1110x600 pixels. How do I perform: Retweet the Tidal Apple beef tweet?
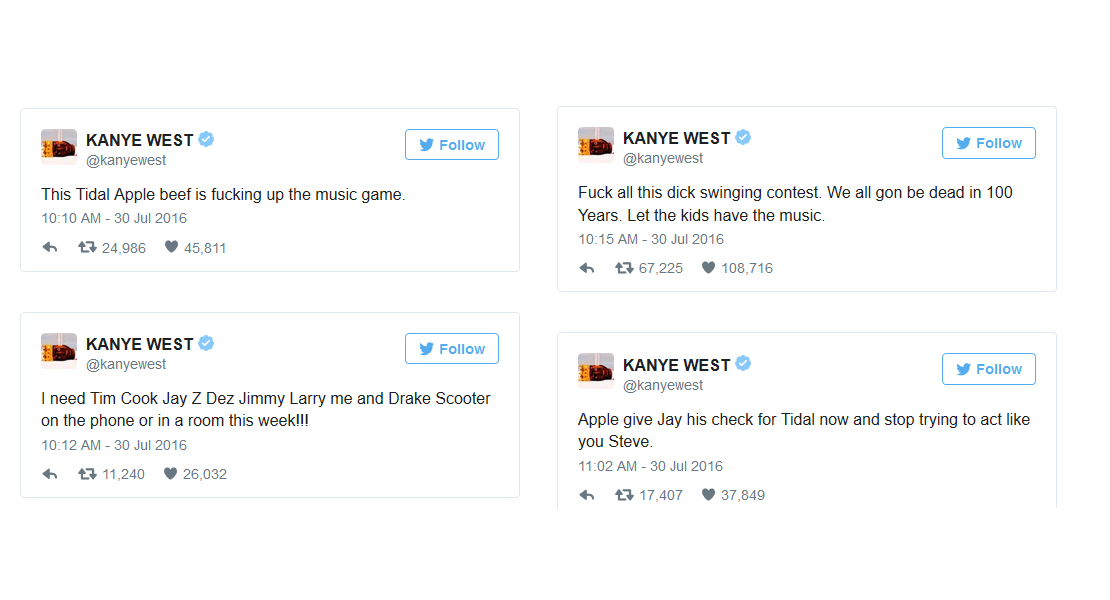87,248
